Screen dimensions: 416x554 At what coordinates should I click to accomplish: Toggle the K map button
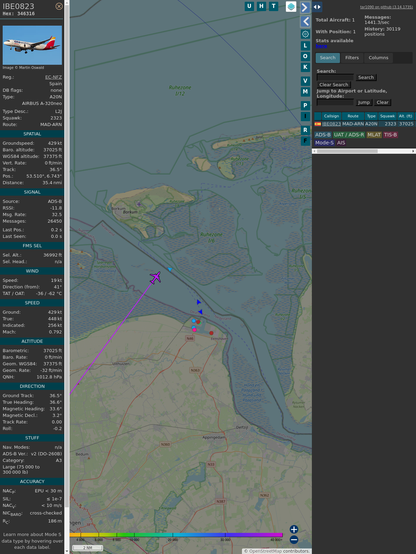305,67
